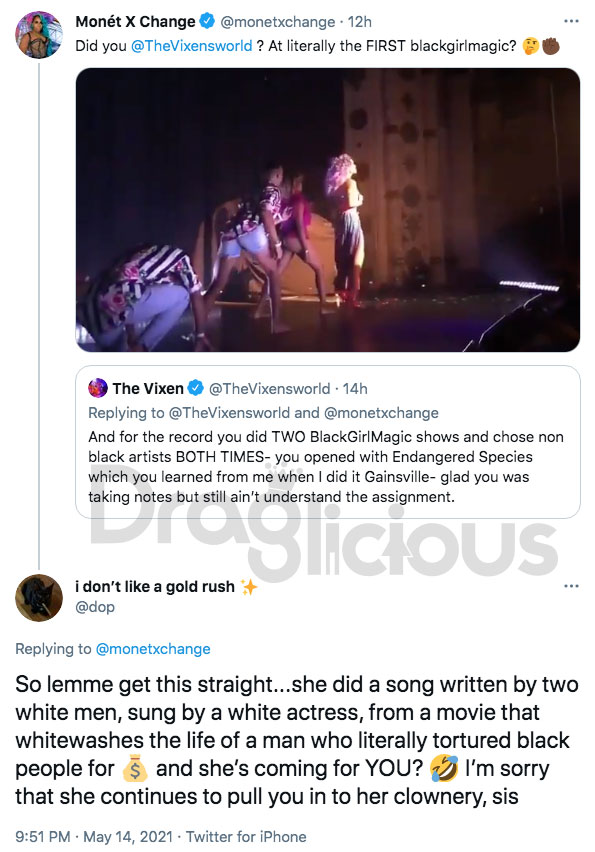Screen dimensions: 595x852
Task: Click Monét X Change's verified badge
Action: click(207, 22)
